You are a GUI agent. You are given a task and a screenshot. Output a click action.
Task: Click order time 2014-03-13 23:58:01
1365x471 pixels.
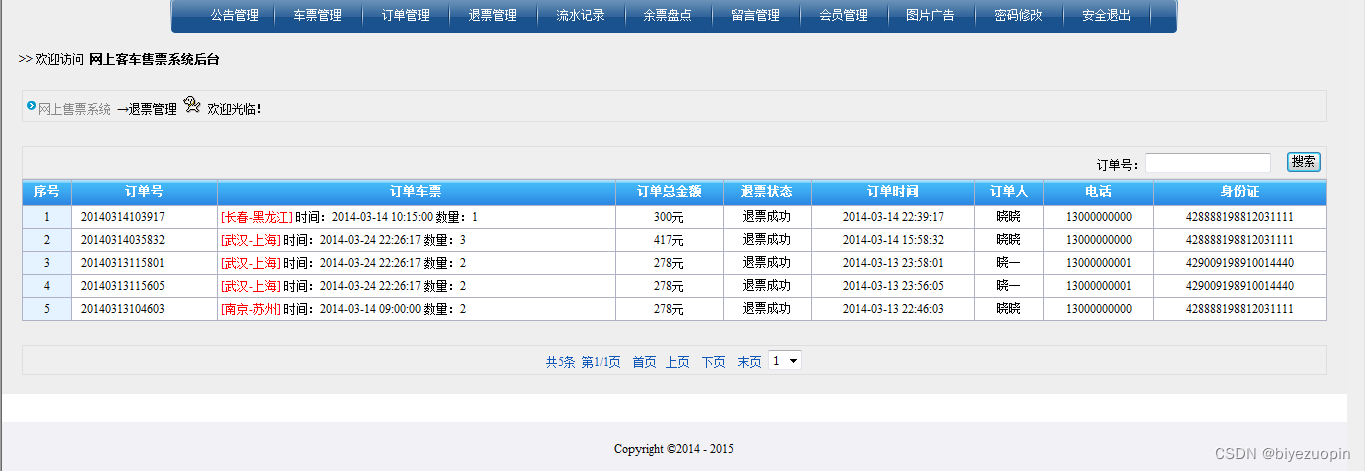click(893, 263)
